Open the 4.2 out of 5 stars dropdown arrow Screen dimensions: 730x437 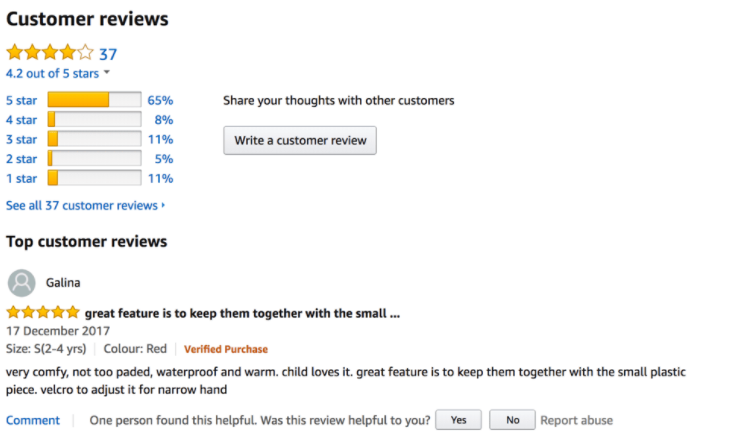pos(107,72)
